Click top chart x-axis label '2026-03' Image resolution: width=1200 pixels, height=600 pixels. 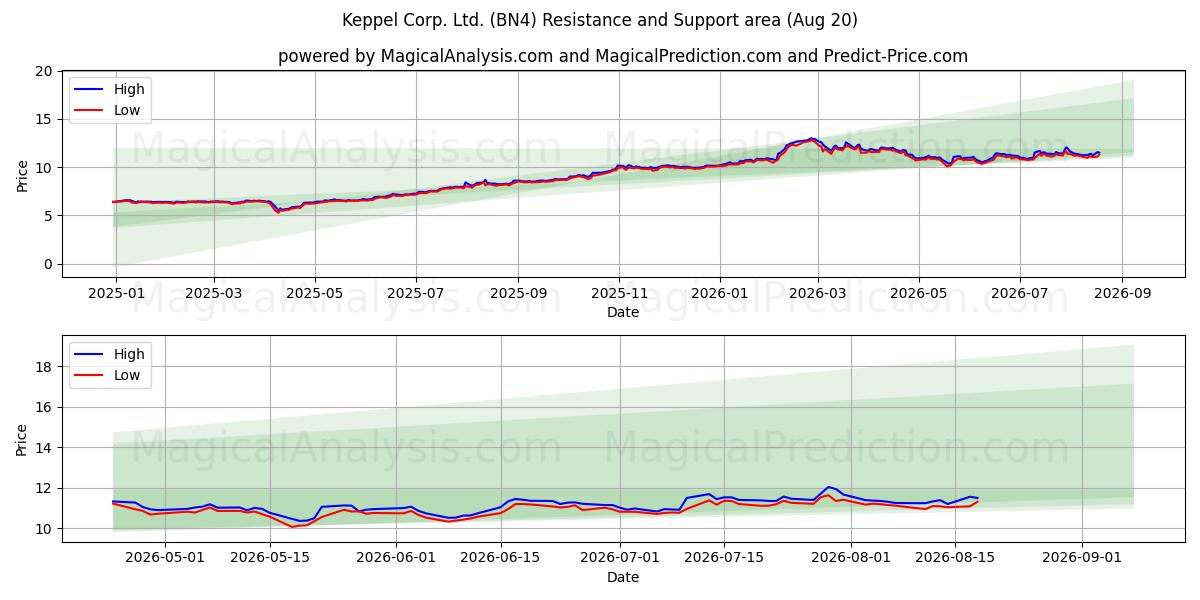click(x=818, y=293)
